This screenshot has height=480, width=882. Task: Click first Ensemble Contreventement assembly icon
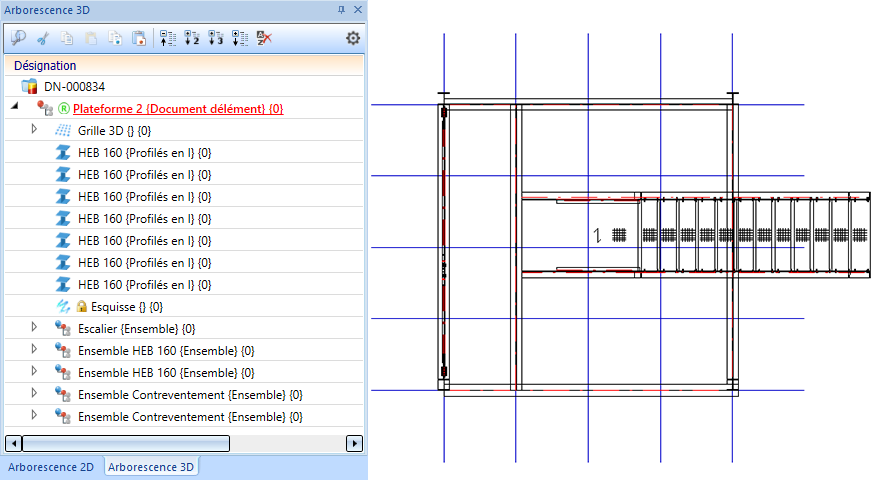point(63,394)
